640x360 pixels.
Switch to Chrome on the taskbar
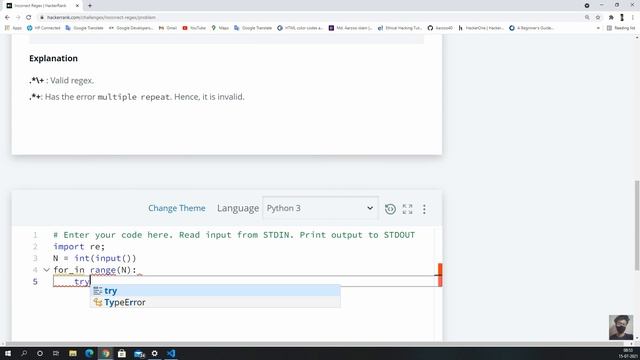tap(106, 353)
